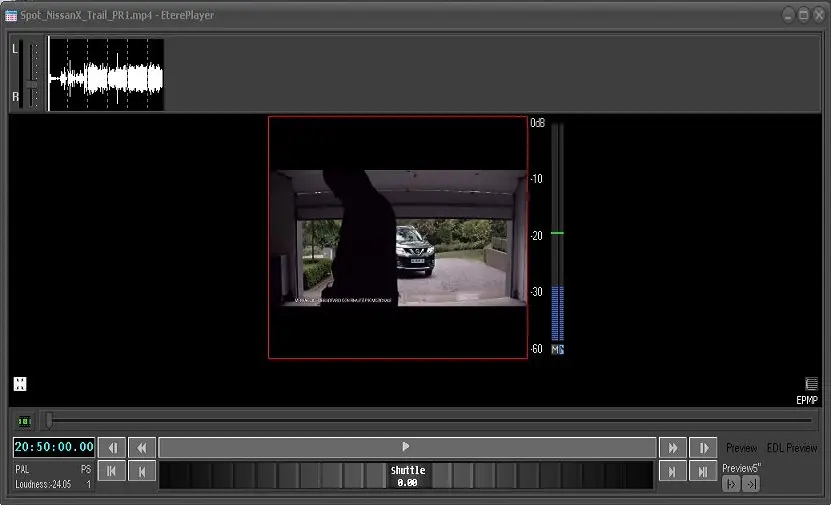Click the Preview5" end button

pyautogui.click(x=751, y=485)
